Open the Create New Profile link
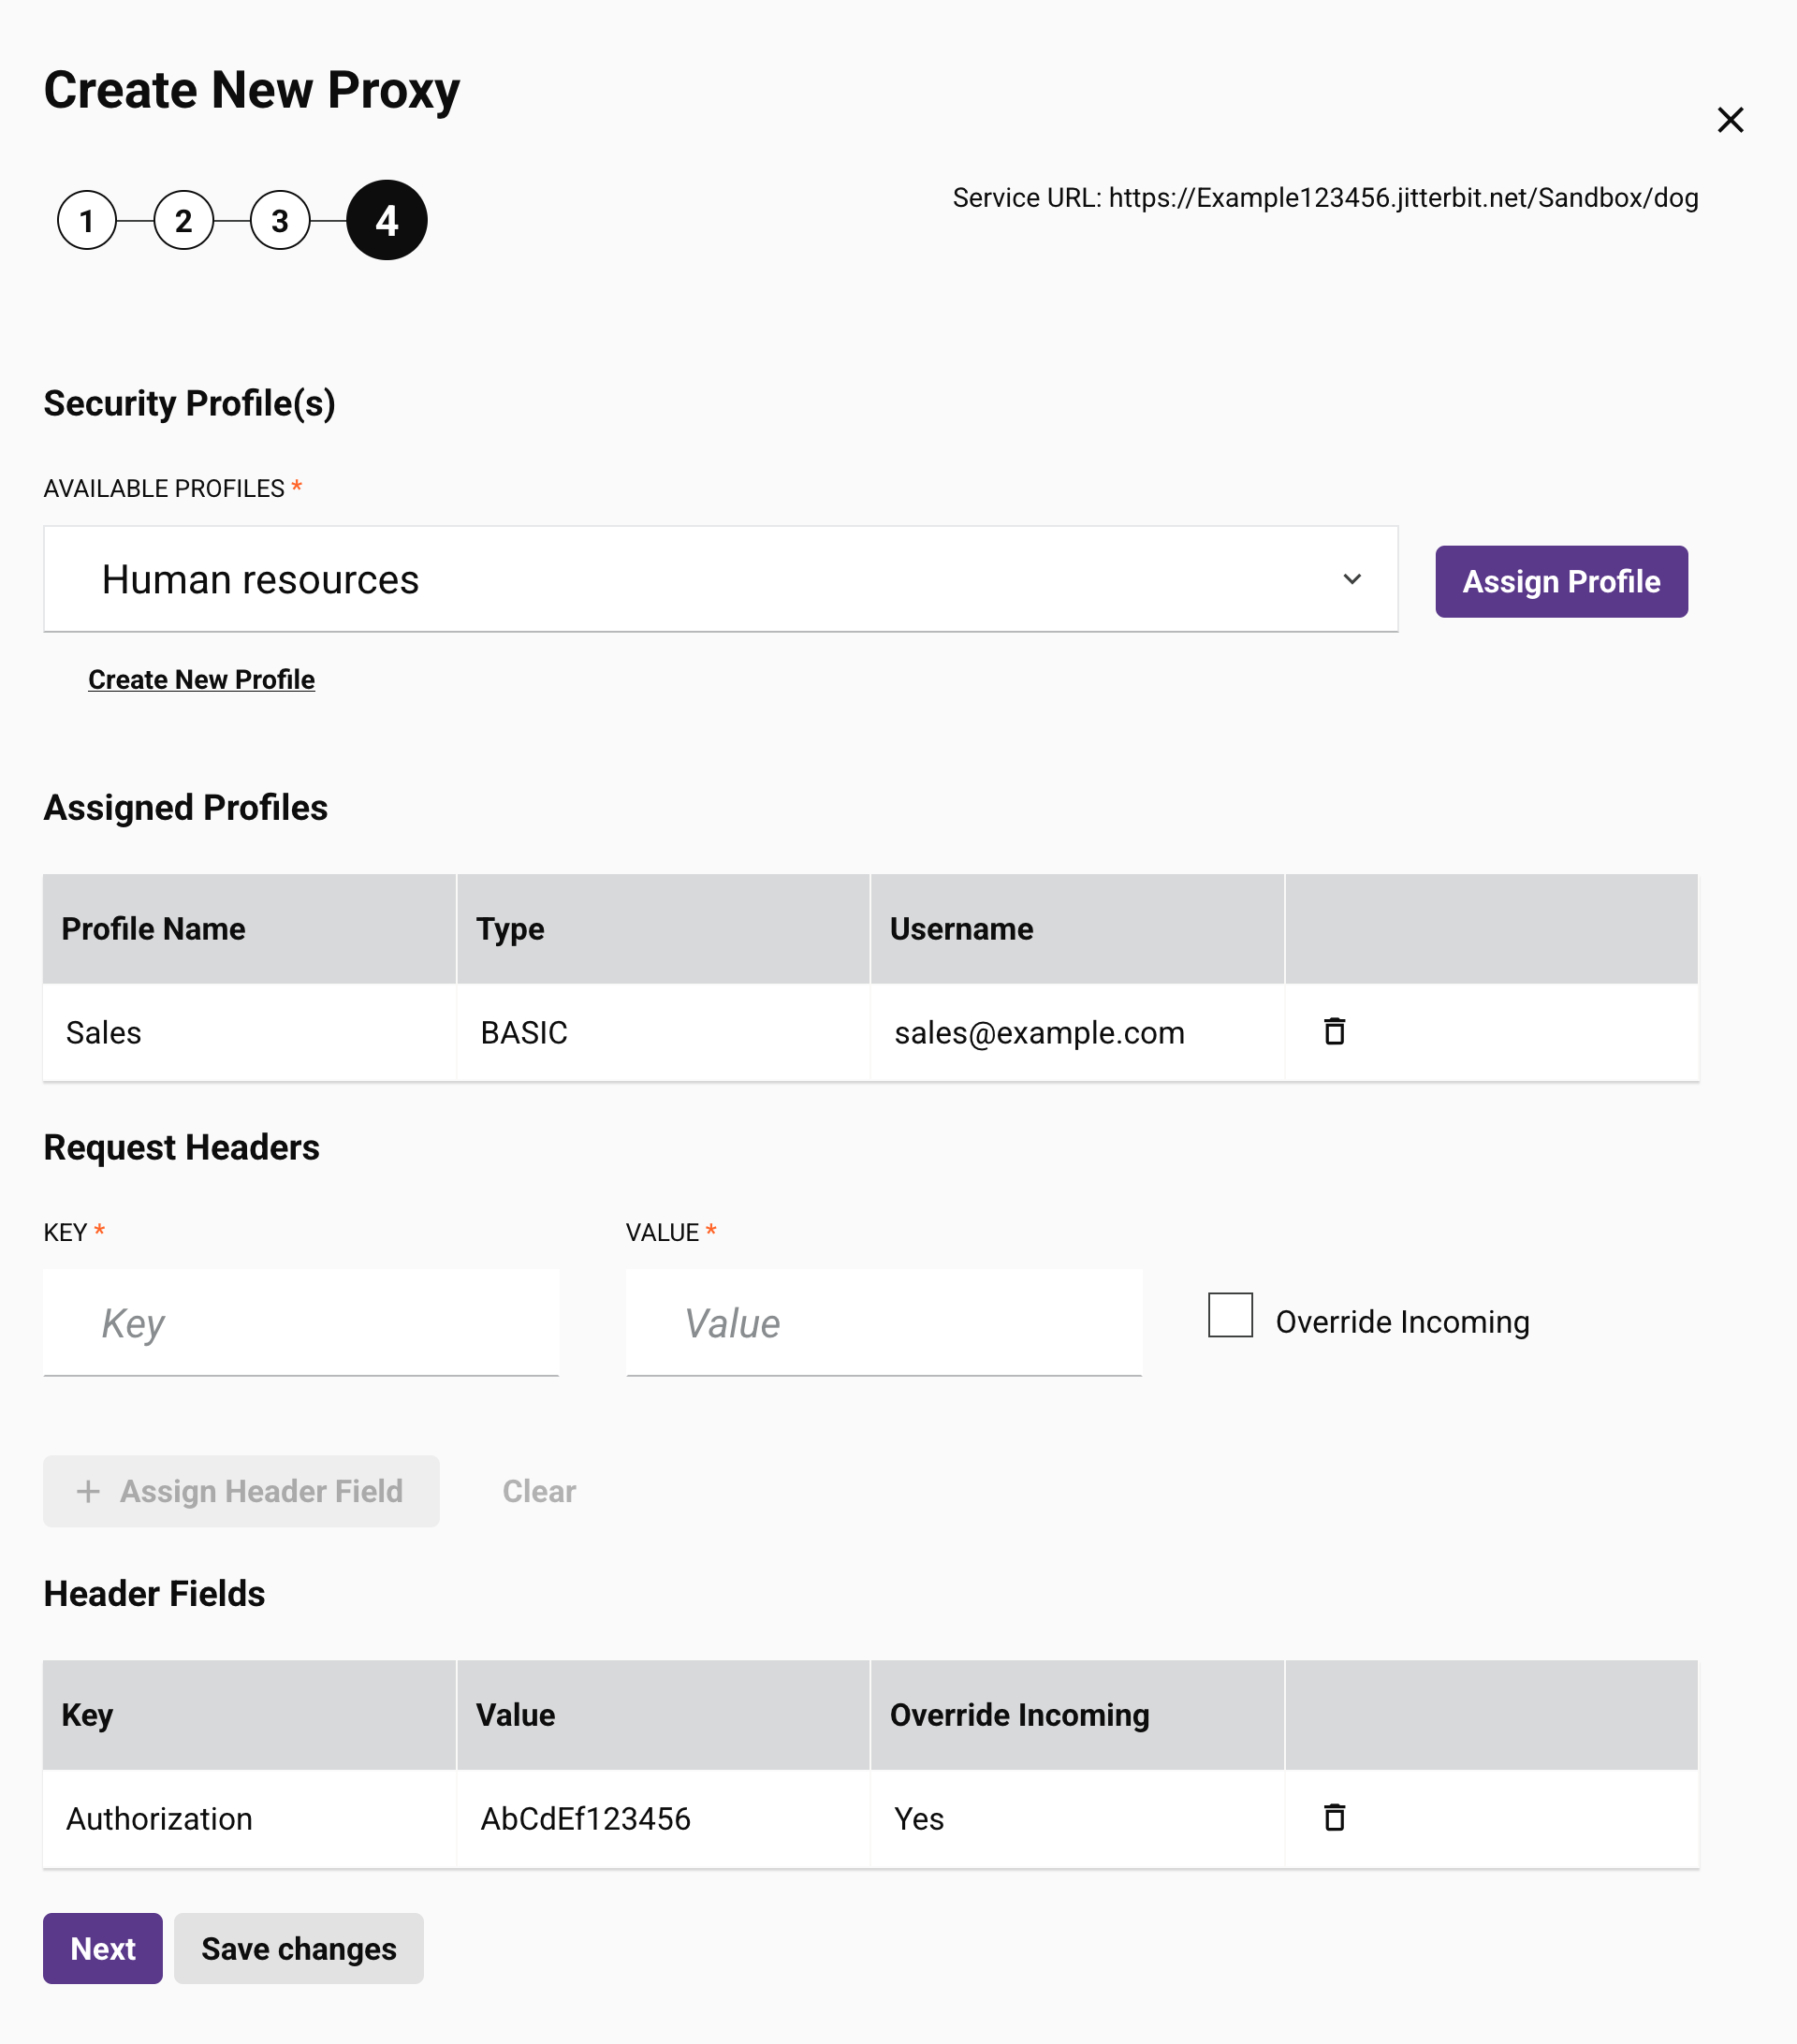Screen dimensions: 1797x2044 click(x=201, y=679)
